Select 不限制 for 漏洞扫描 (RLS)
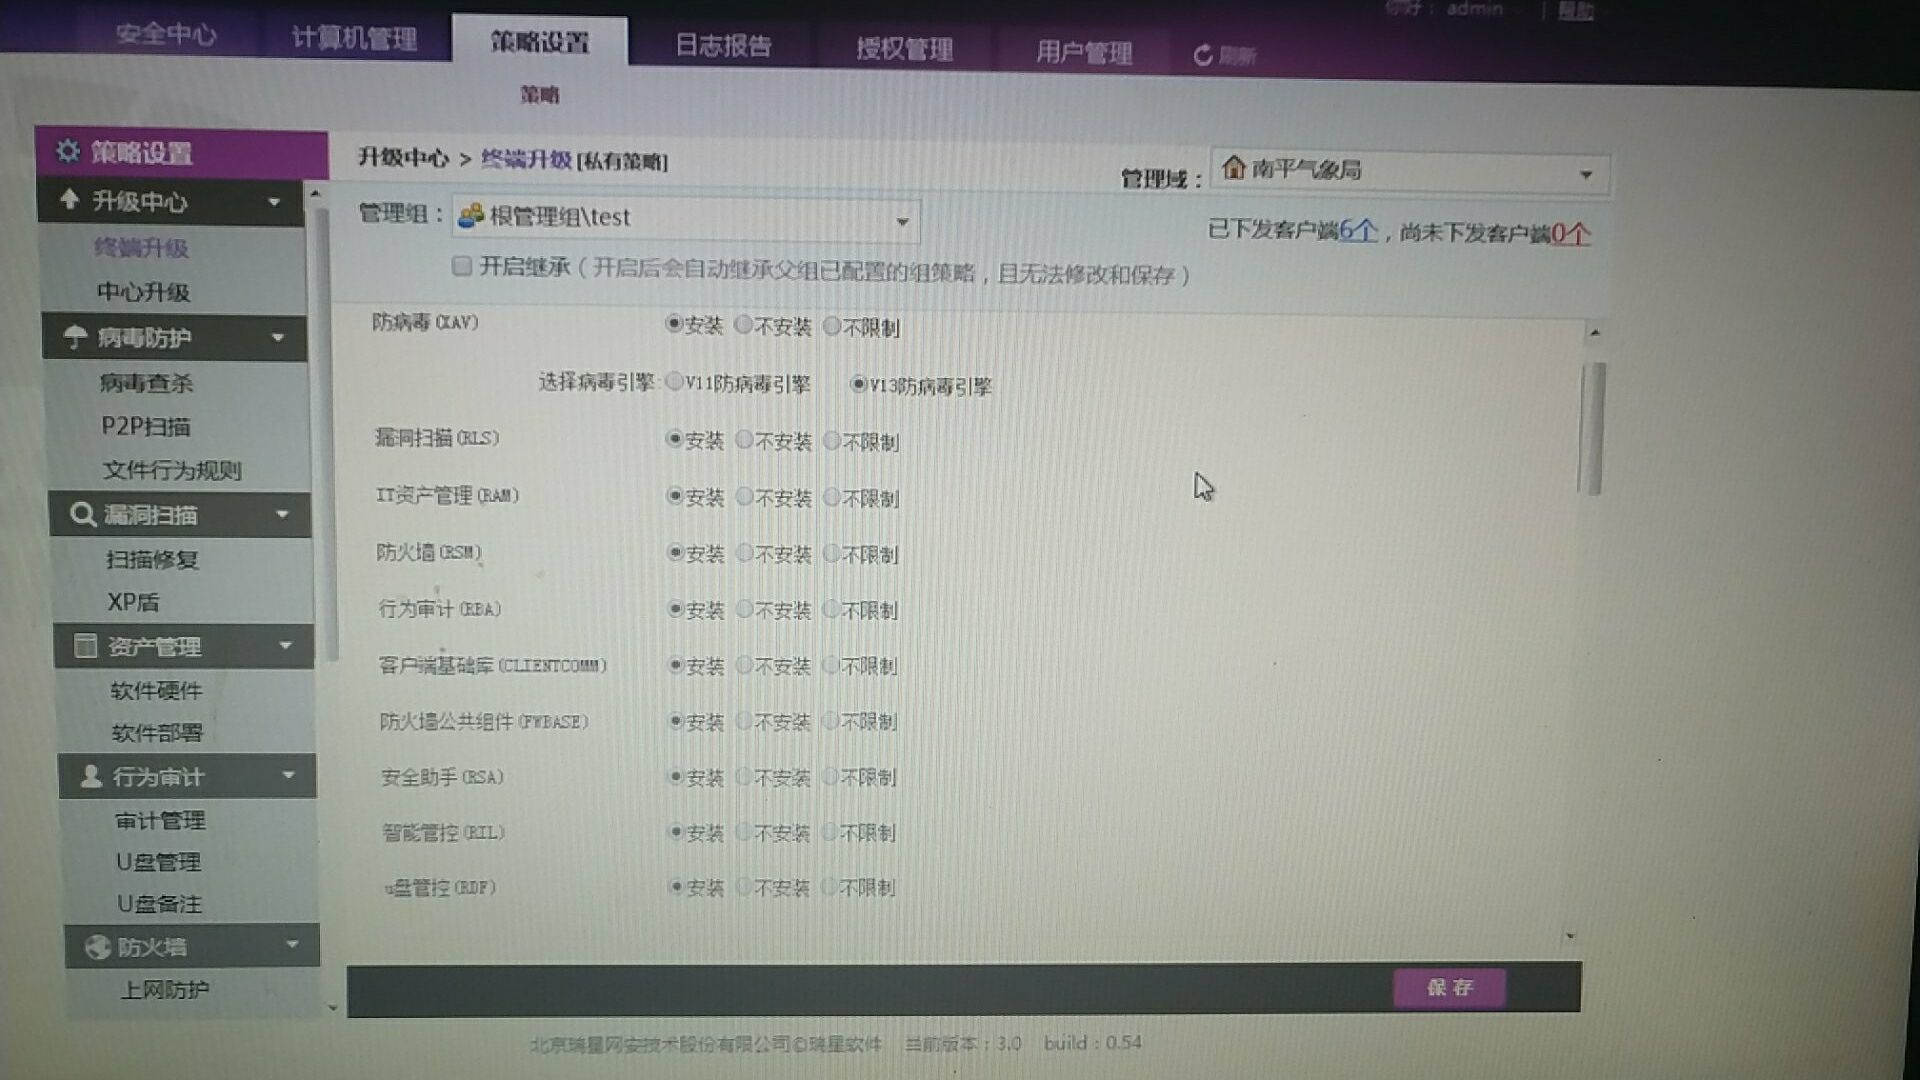This screenshot has height=1080, width=1920. (832, 440)
